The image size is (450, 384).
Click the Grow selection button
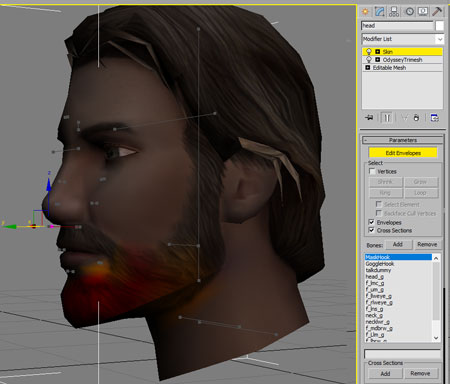[421, 182]
